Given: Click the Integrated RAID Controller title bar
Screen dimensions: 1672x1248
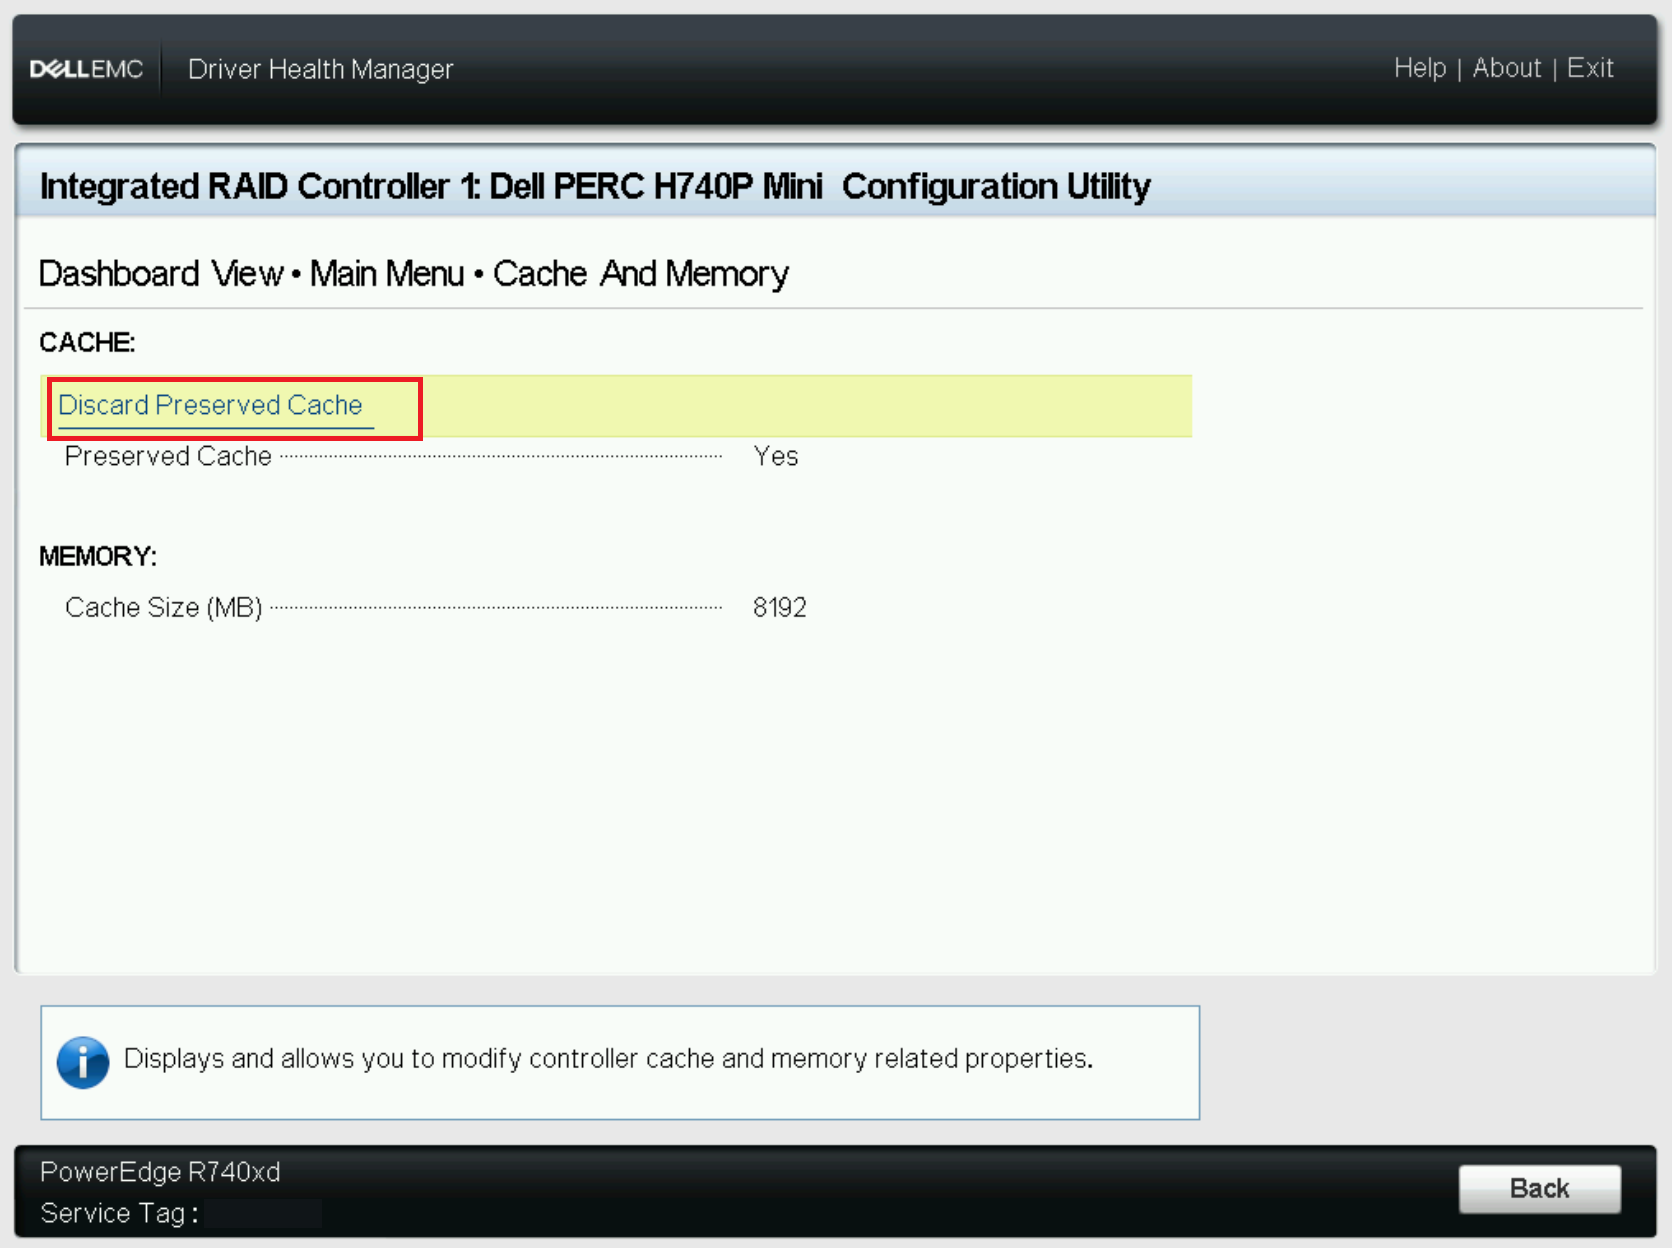Looking at the screenshot, I should pyautogui.click(x=595, y=186).
